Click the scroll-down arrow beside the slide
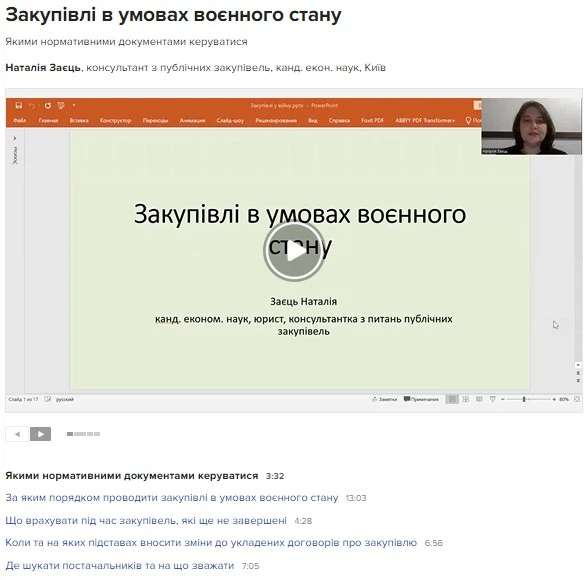This screenshot has width=585, height=580. [x=578, y=365]
